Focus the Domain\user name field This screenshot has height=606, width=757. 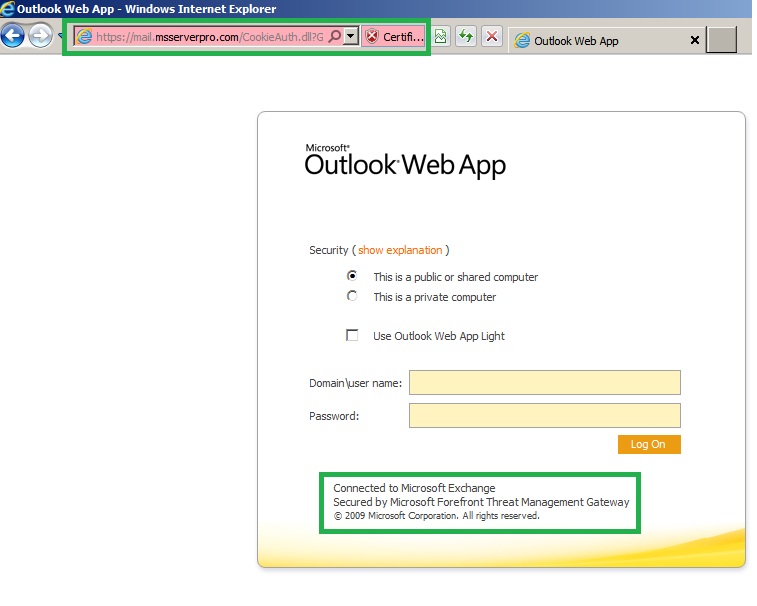pos(545,382)
